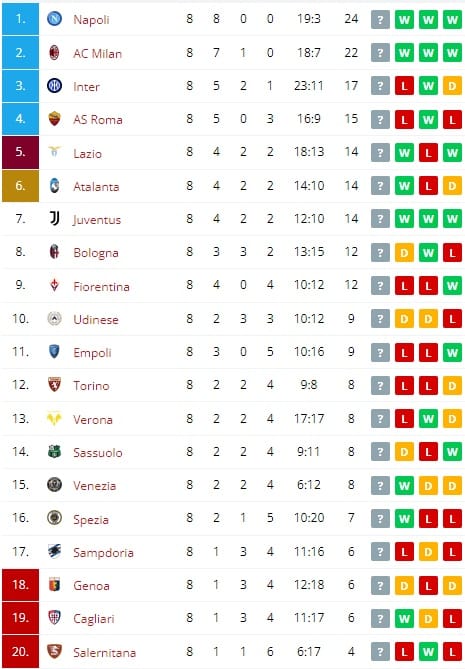Click the blue rank 1 position box
465x669 pixels.
(20, 19)
